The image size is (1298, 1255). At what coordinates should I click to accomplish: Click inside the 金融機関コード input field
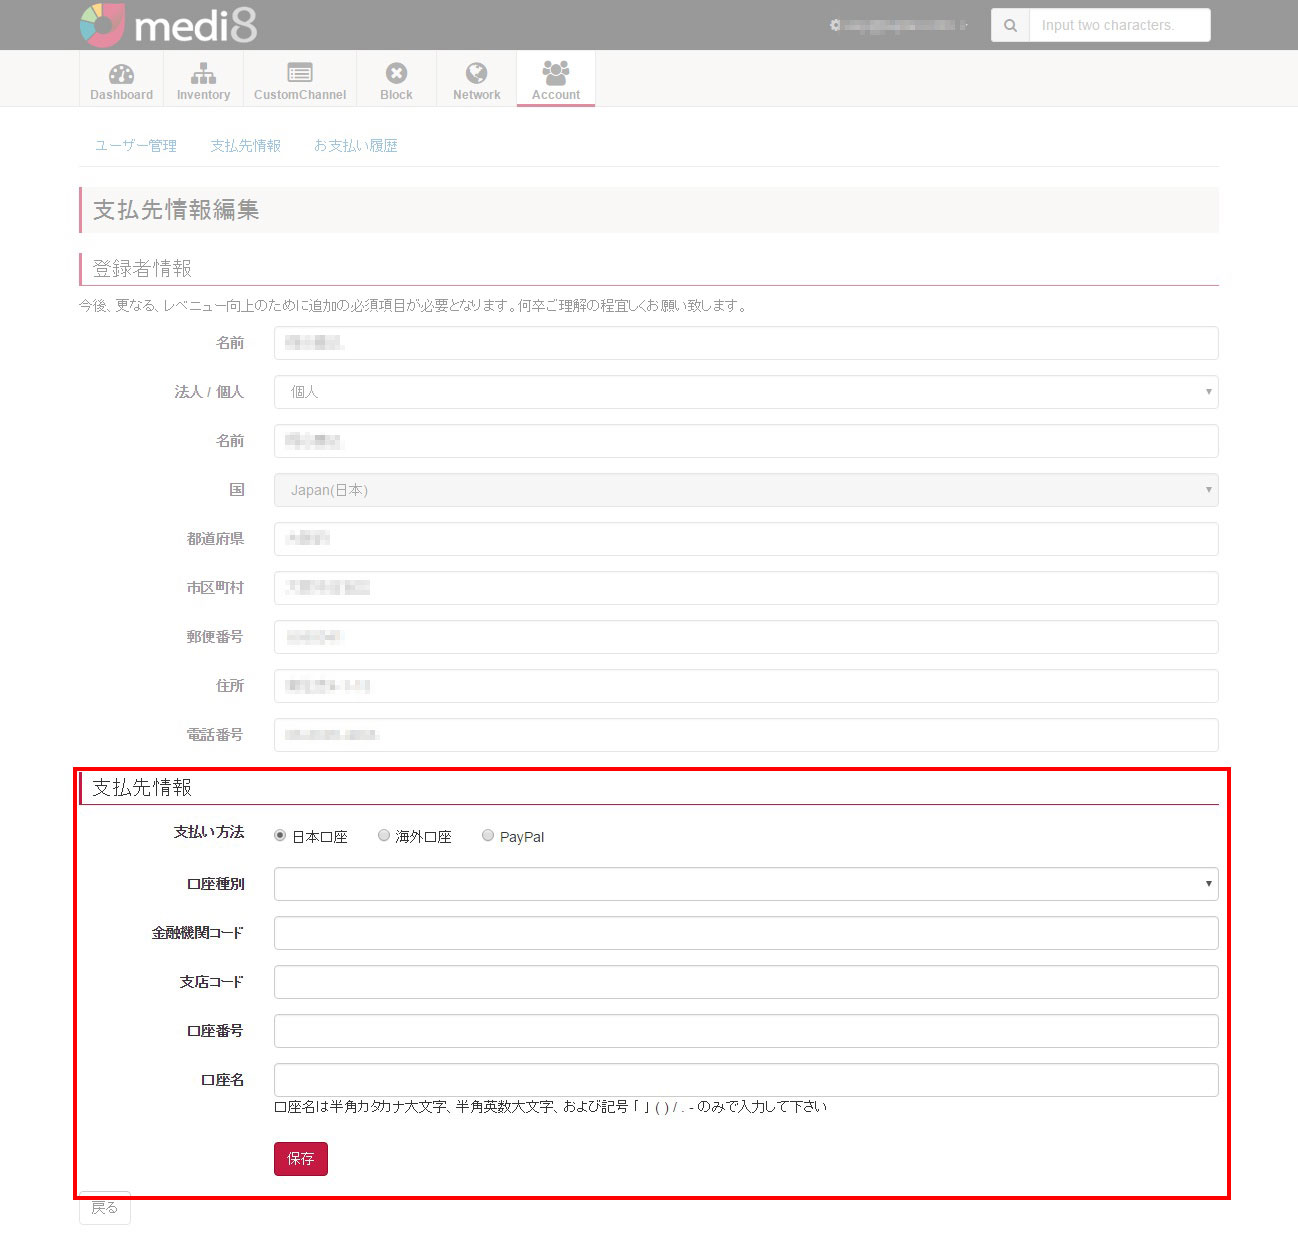[x=745, y=932]
